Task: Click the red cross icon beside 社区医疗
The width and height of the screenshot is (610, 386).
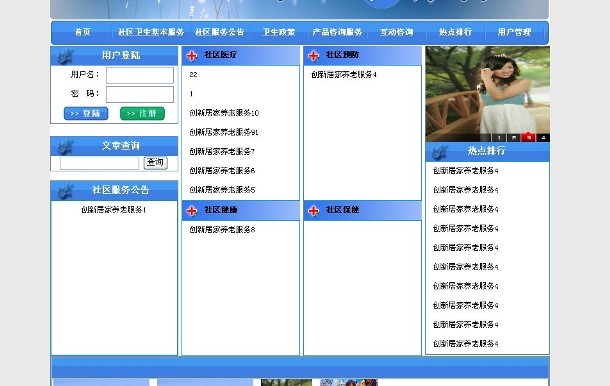Action: pos(192,56)
